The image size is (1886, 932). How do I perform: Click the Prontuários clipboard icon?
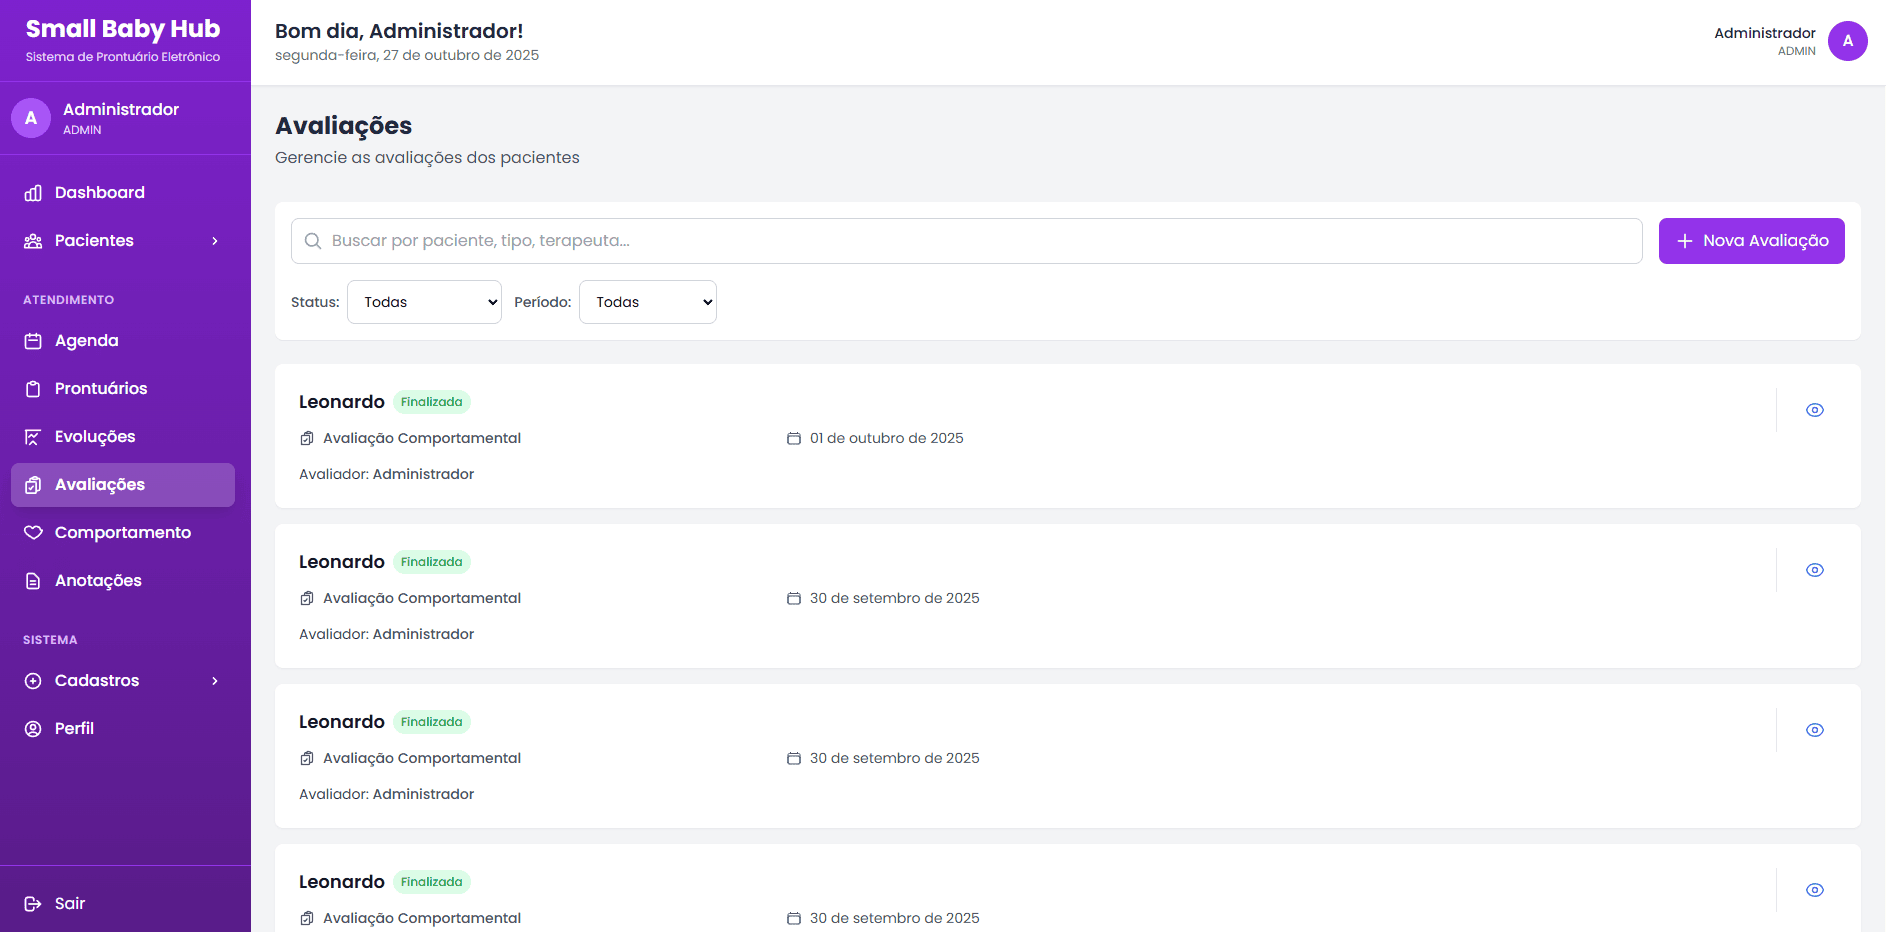[x=33, y=389]
